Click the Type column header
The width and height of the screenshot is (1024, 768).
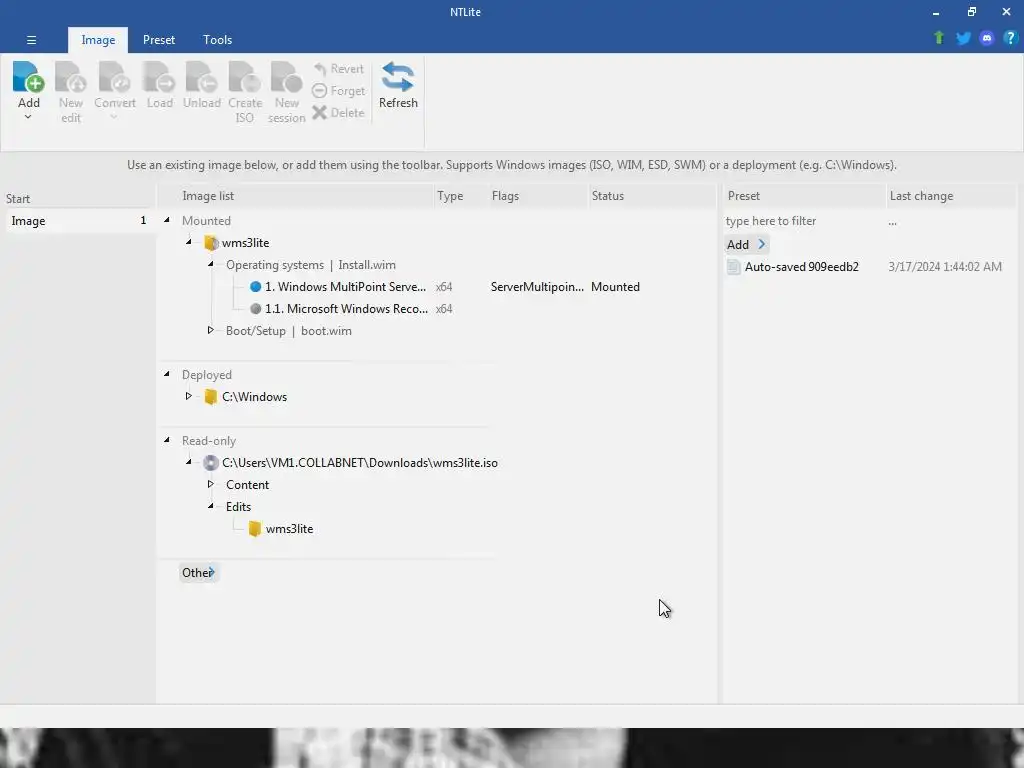click(x=450, y=196)
